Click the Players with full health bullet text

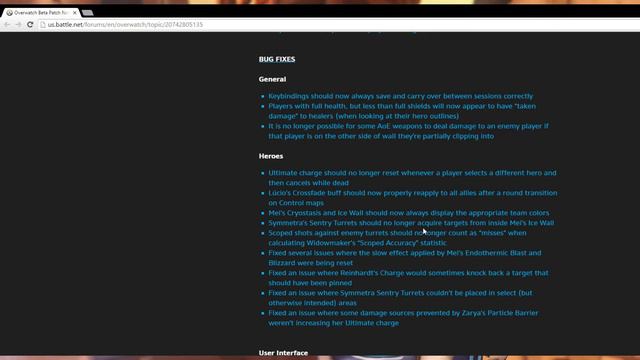pyautogui.click(x=402, y=111)
